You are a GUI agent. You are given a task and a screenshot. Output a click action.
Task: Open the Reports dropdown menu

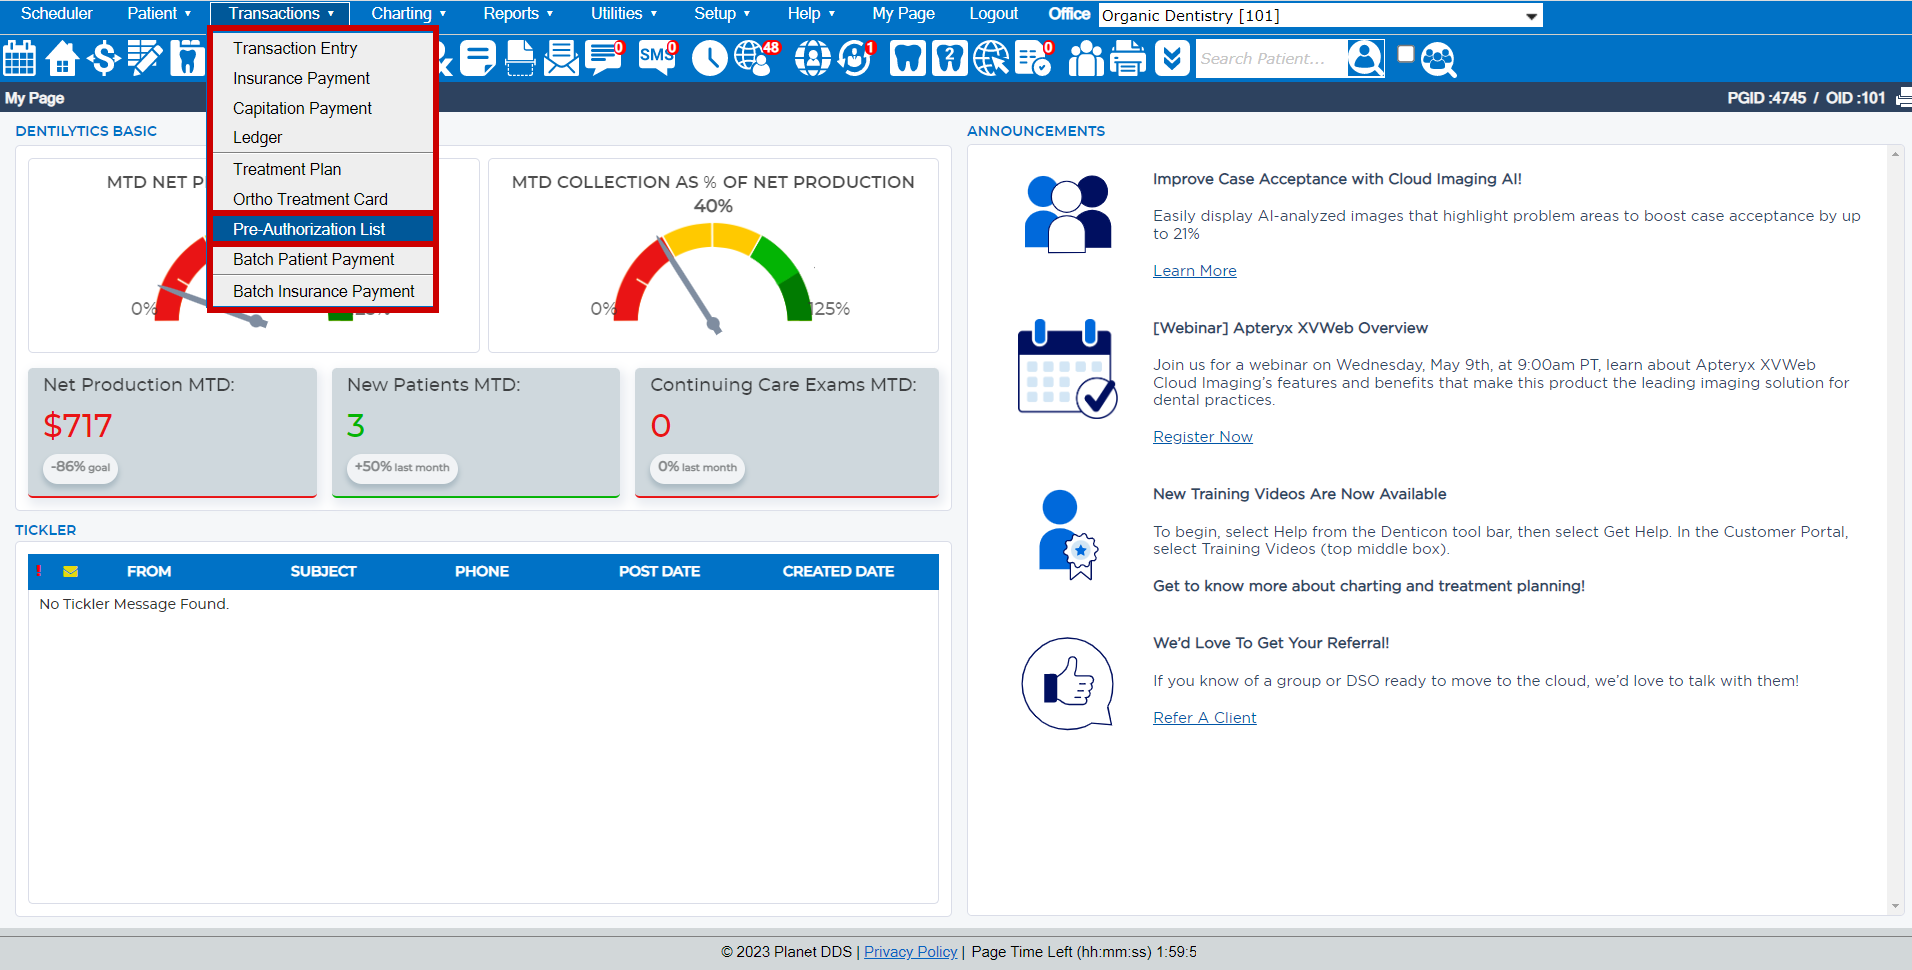pyautogui.click(x=517, y=13)
